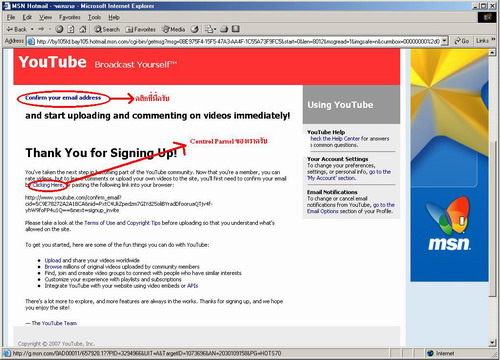
Task: Open the Address bar dropdown list
Action: (444, 41)
